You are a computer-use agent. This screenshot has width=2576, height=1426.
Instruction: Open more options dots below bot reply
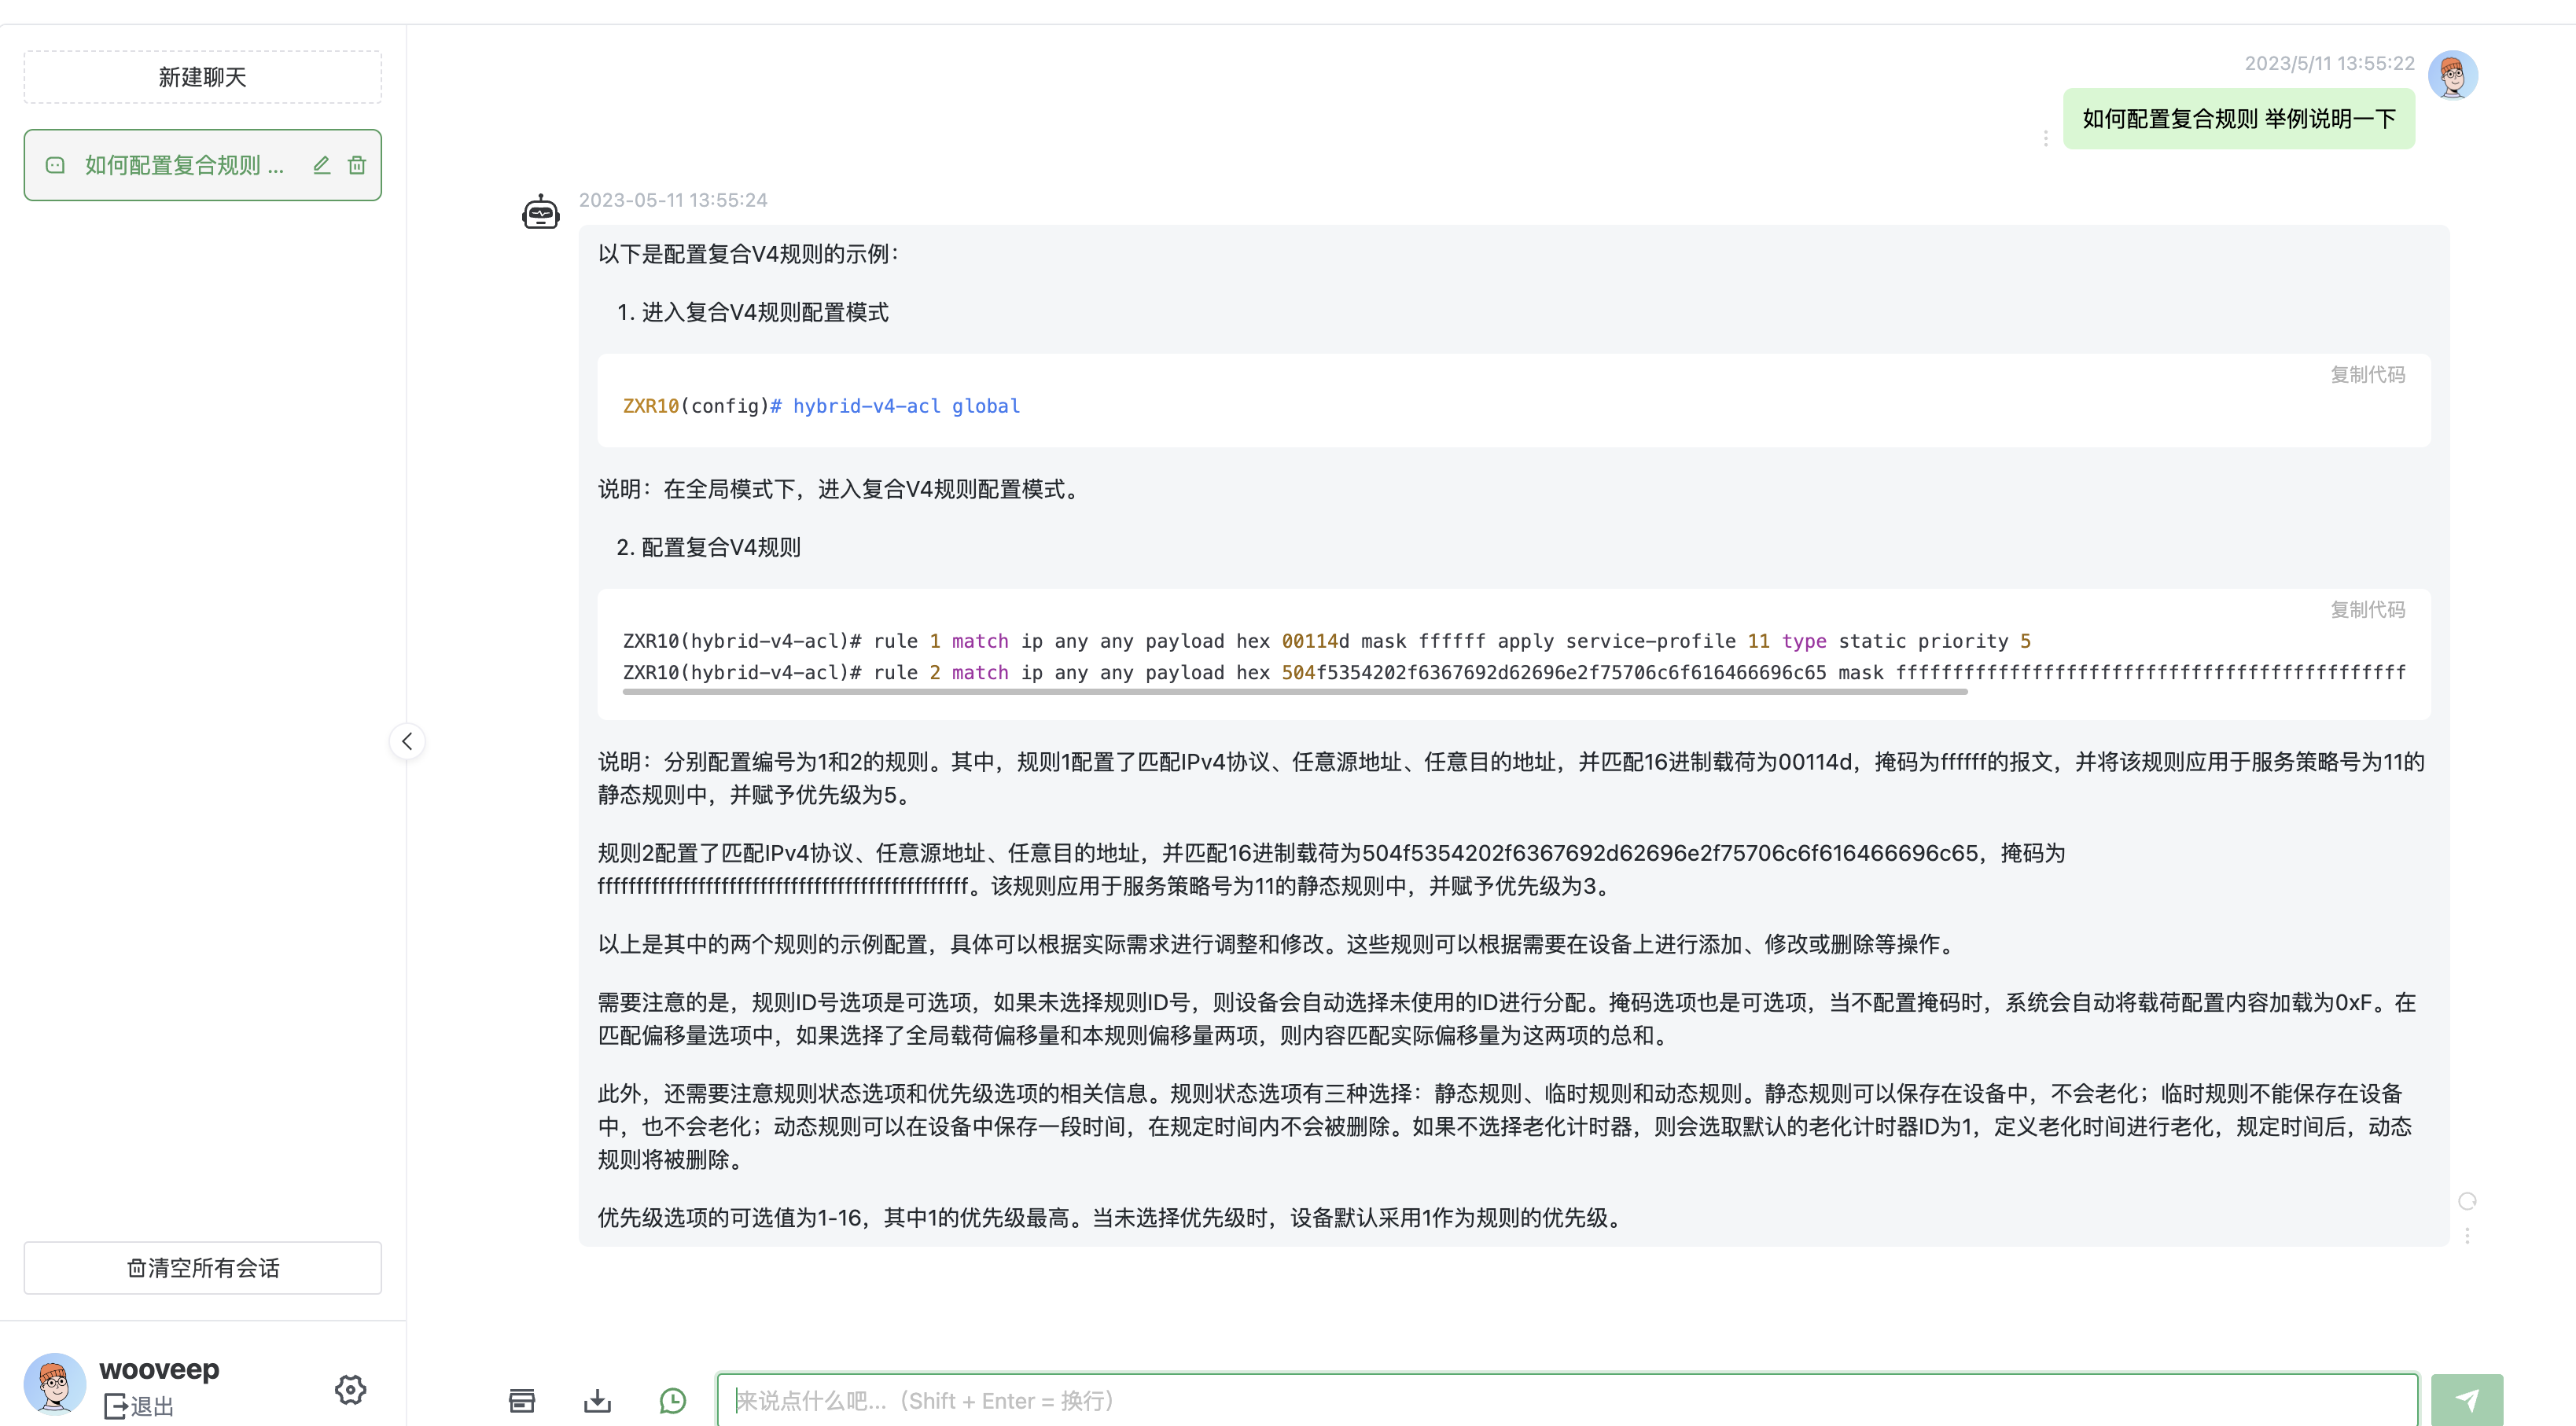(2467, 1236)
